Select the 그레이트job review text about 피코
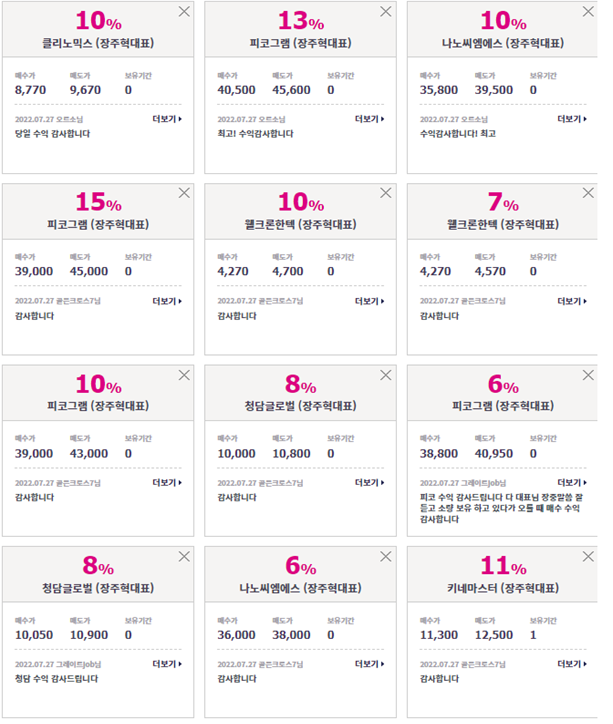The image size is (613, 724). point(501,508)
